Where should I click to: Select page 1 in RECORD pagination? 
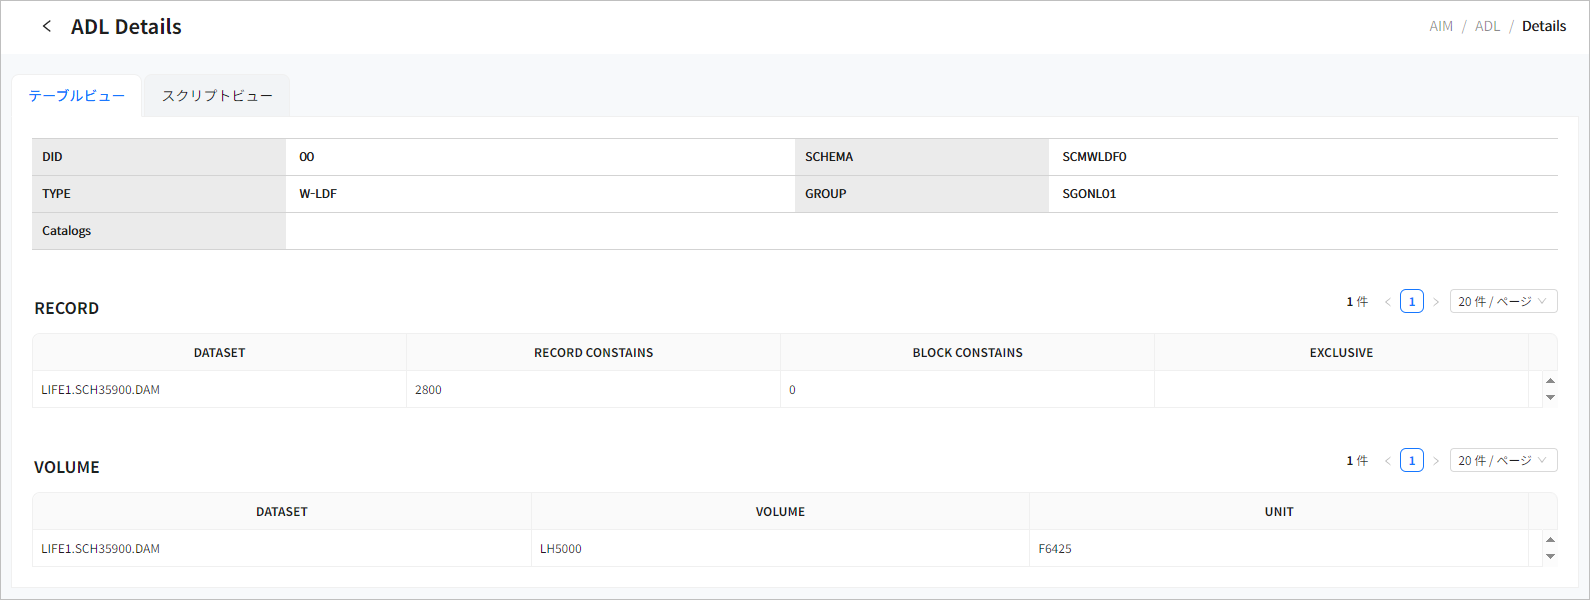click(x=1412, y=302)
